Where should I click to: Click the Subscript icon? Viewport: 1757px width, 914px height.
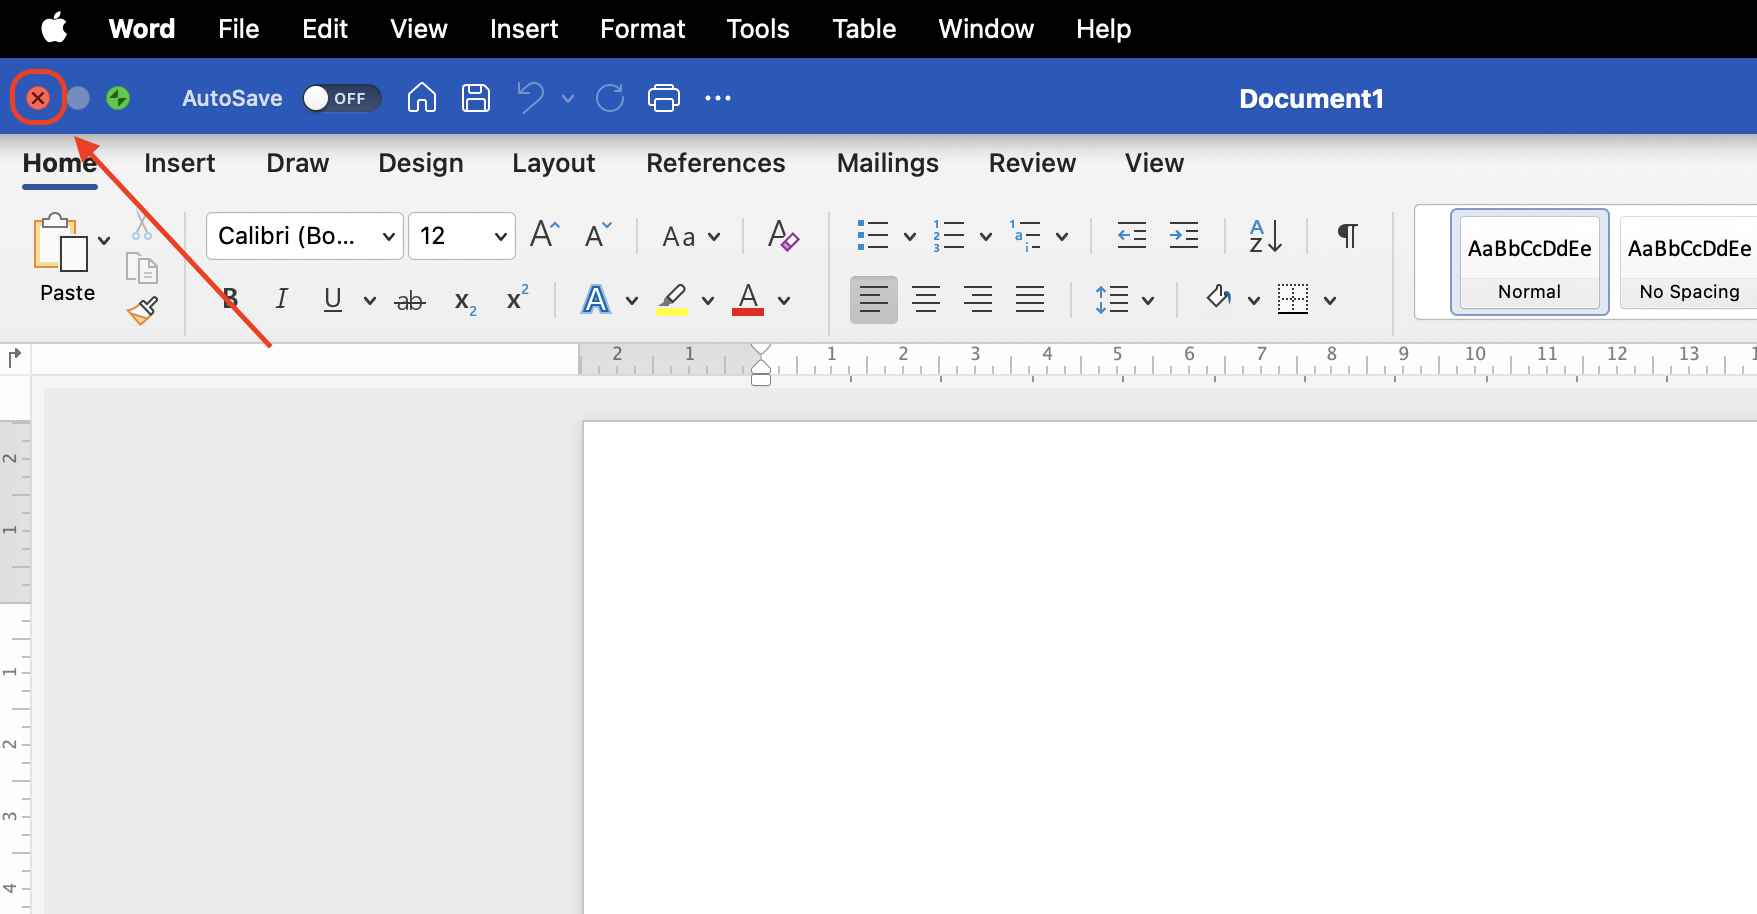(463, 299)
